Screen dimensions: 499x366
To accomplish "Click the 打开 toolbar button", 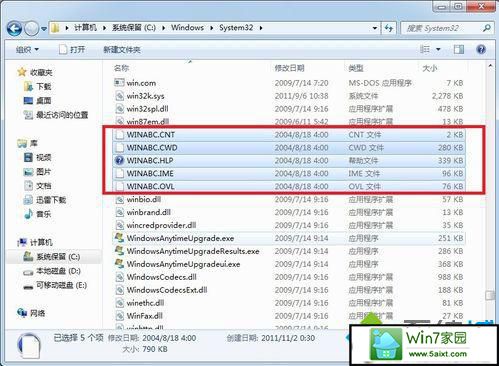I will pyautogui.click(x=72, y=50).
